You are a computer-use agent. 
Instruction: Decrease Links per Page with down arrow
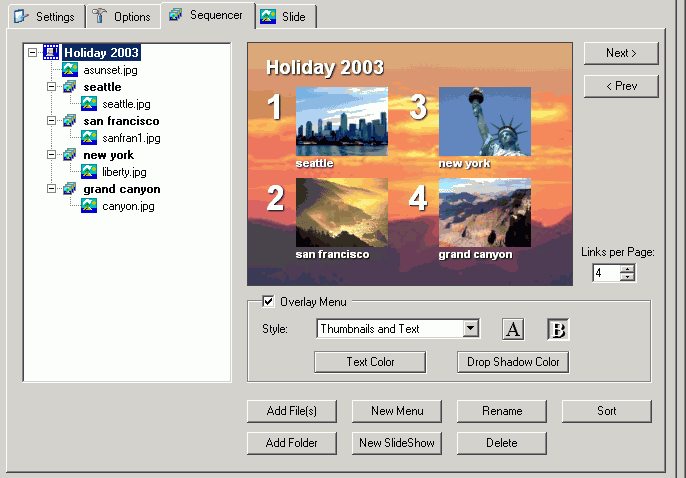[x=627, y=277]
